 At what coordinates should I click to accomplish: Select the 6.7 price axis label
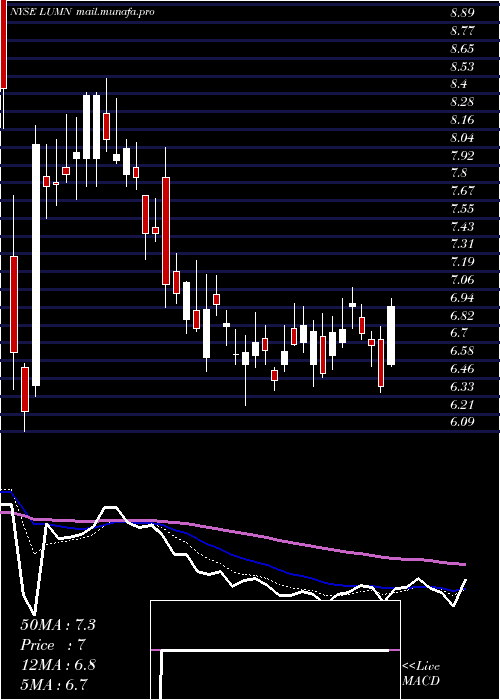pos(459,333)
